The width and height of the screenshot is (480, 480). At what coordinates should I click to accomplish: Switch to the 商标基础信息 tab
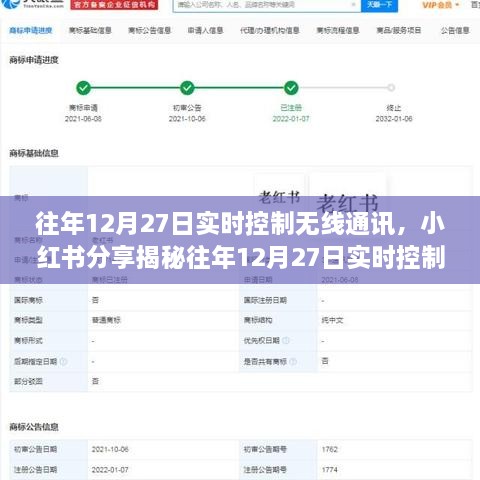(x=90, y=31)
